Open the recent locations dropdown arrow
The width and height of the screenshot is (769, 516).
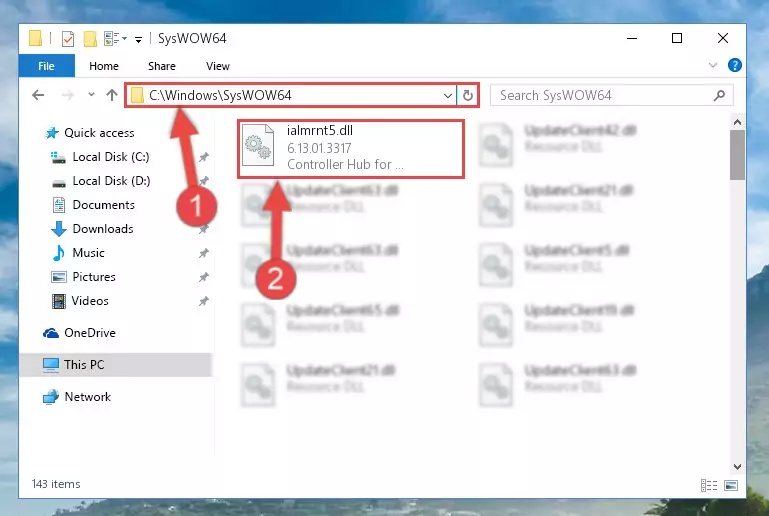coord(91,95)
